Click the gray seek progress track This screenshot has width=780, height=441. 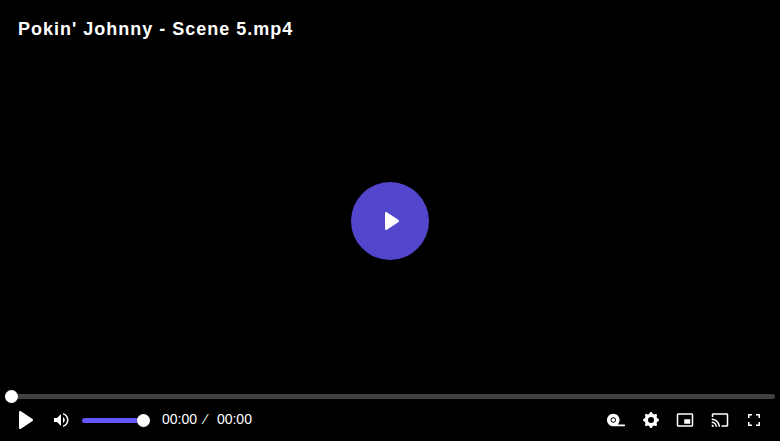[393, 396]
